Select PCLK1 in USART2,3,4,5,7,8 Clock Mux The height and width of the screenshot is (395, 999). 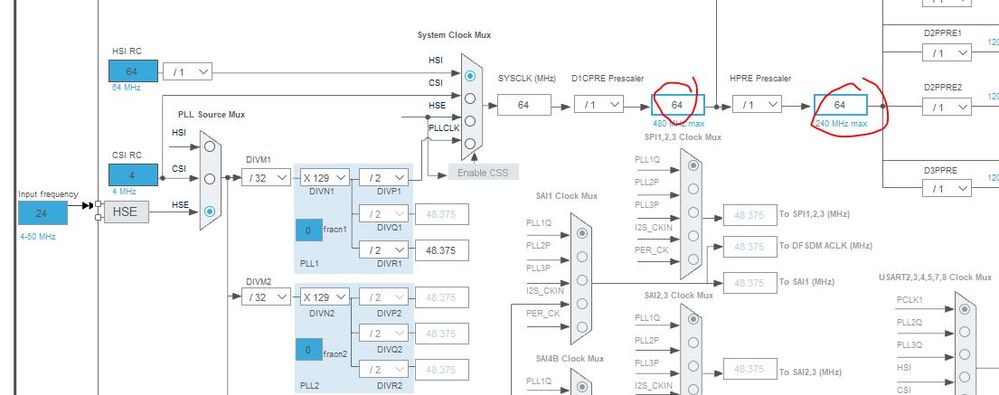[x=965, y=309]
